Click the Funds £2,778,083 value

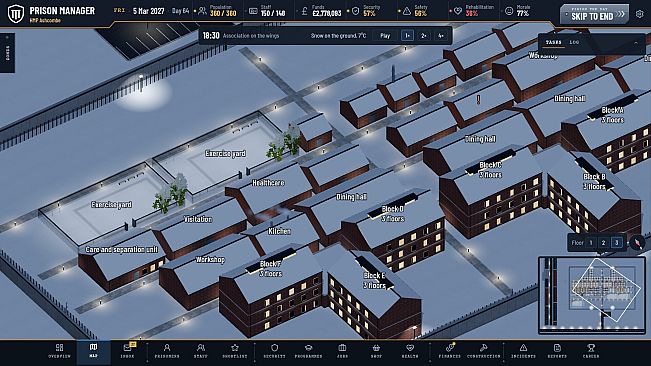pos(326,14)
